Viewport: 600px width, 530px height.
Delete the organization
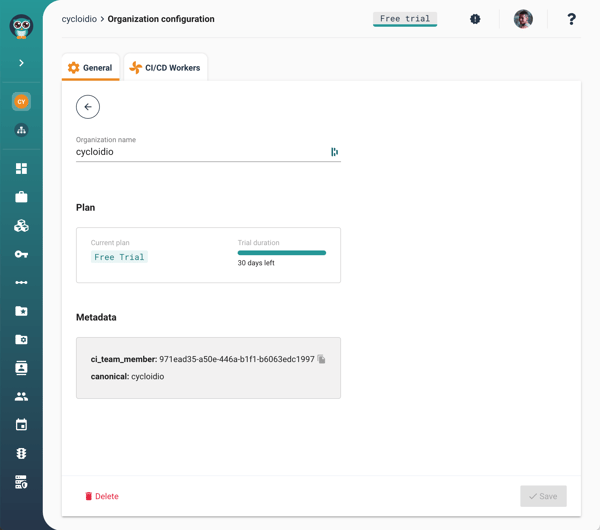pos(102,496)
